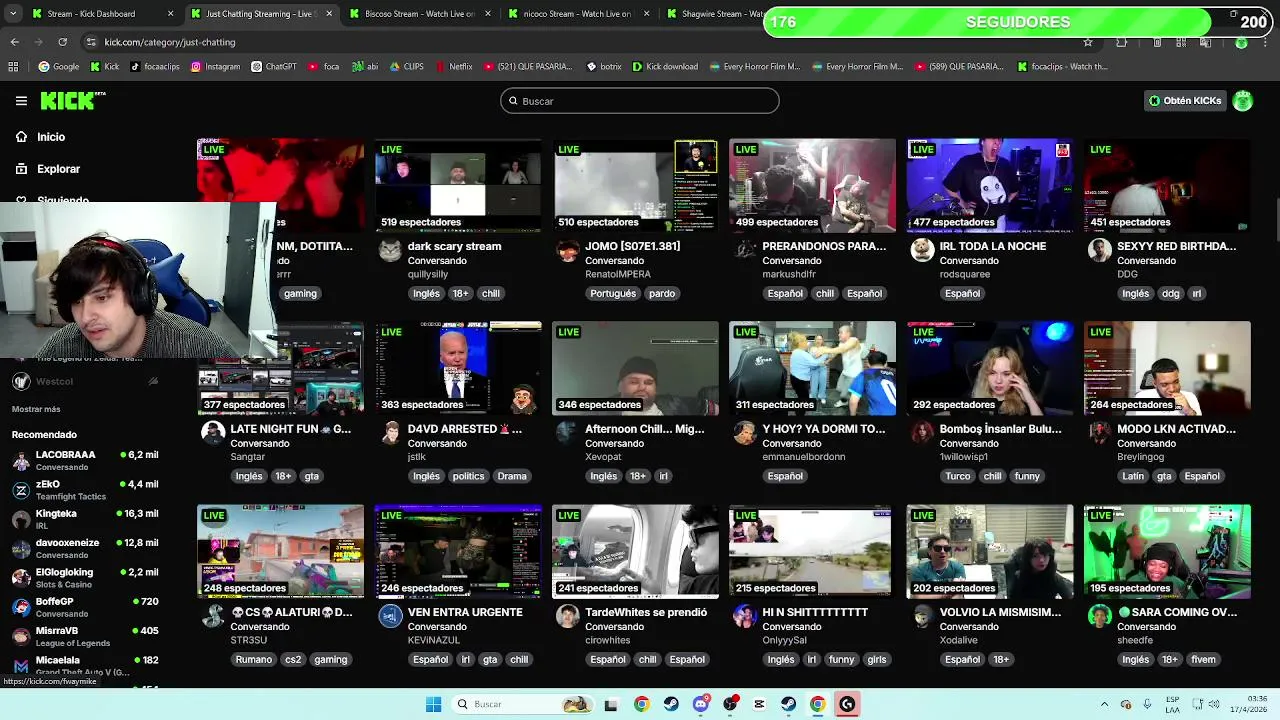Expand Mostrar más in sidebar
The height and width of the screenshot is (720, 1280).
36,409
